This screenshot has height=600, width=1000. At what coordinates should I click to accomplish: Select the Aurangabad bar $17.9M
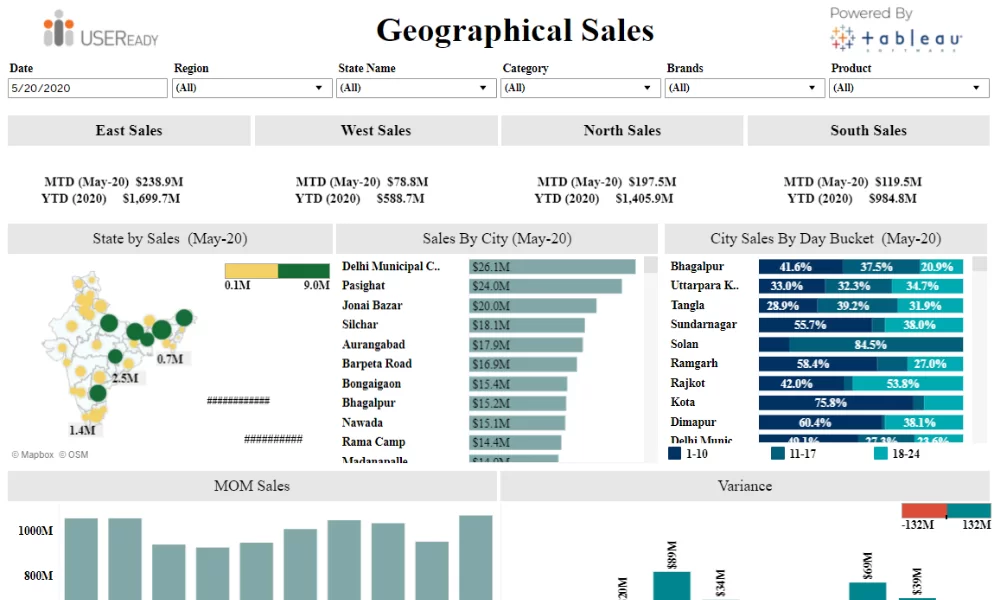coord(526,345)
